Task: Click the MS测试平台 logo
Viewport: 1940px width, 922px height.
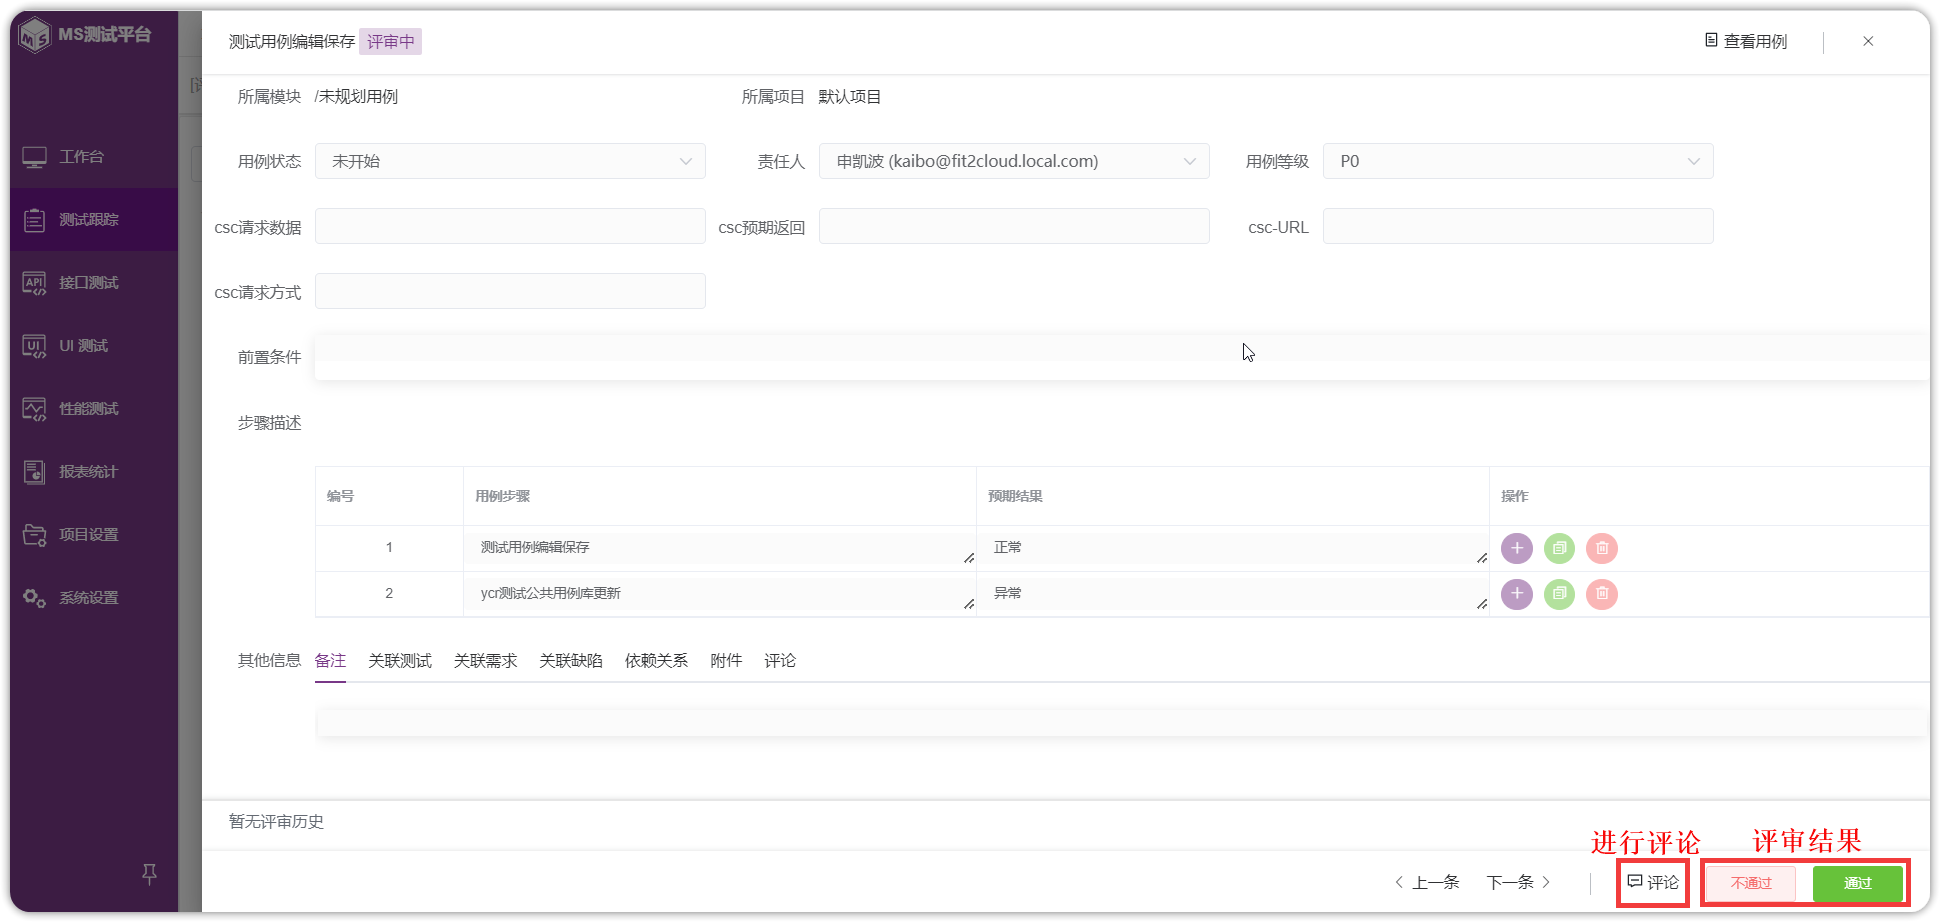Action: tap(86, 35)
